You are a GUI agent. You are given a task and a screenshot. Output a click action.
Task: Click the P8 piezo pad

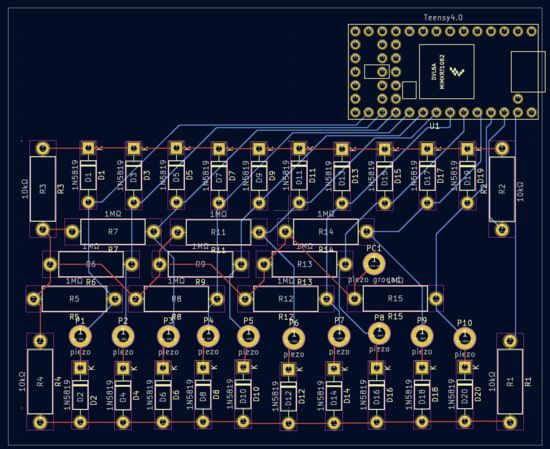point(379,334)
